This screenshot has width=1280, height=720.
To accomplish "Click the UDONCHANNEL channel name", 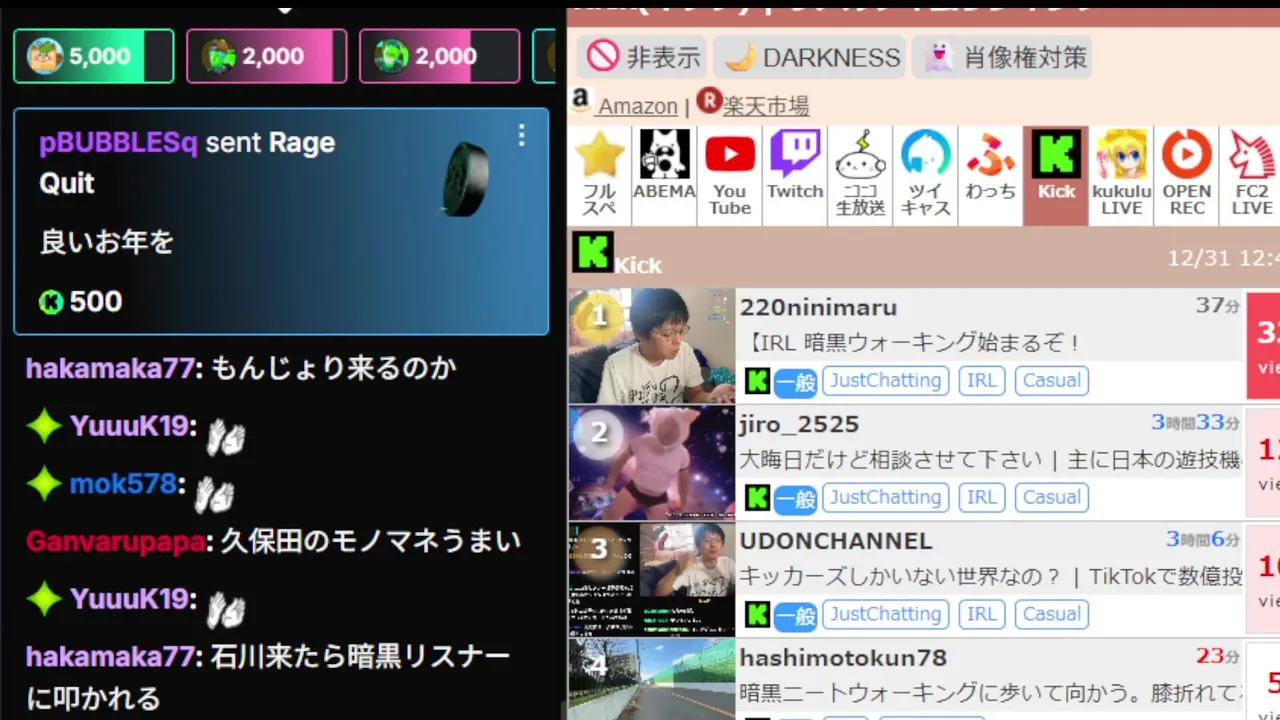I will [836, 541].
